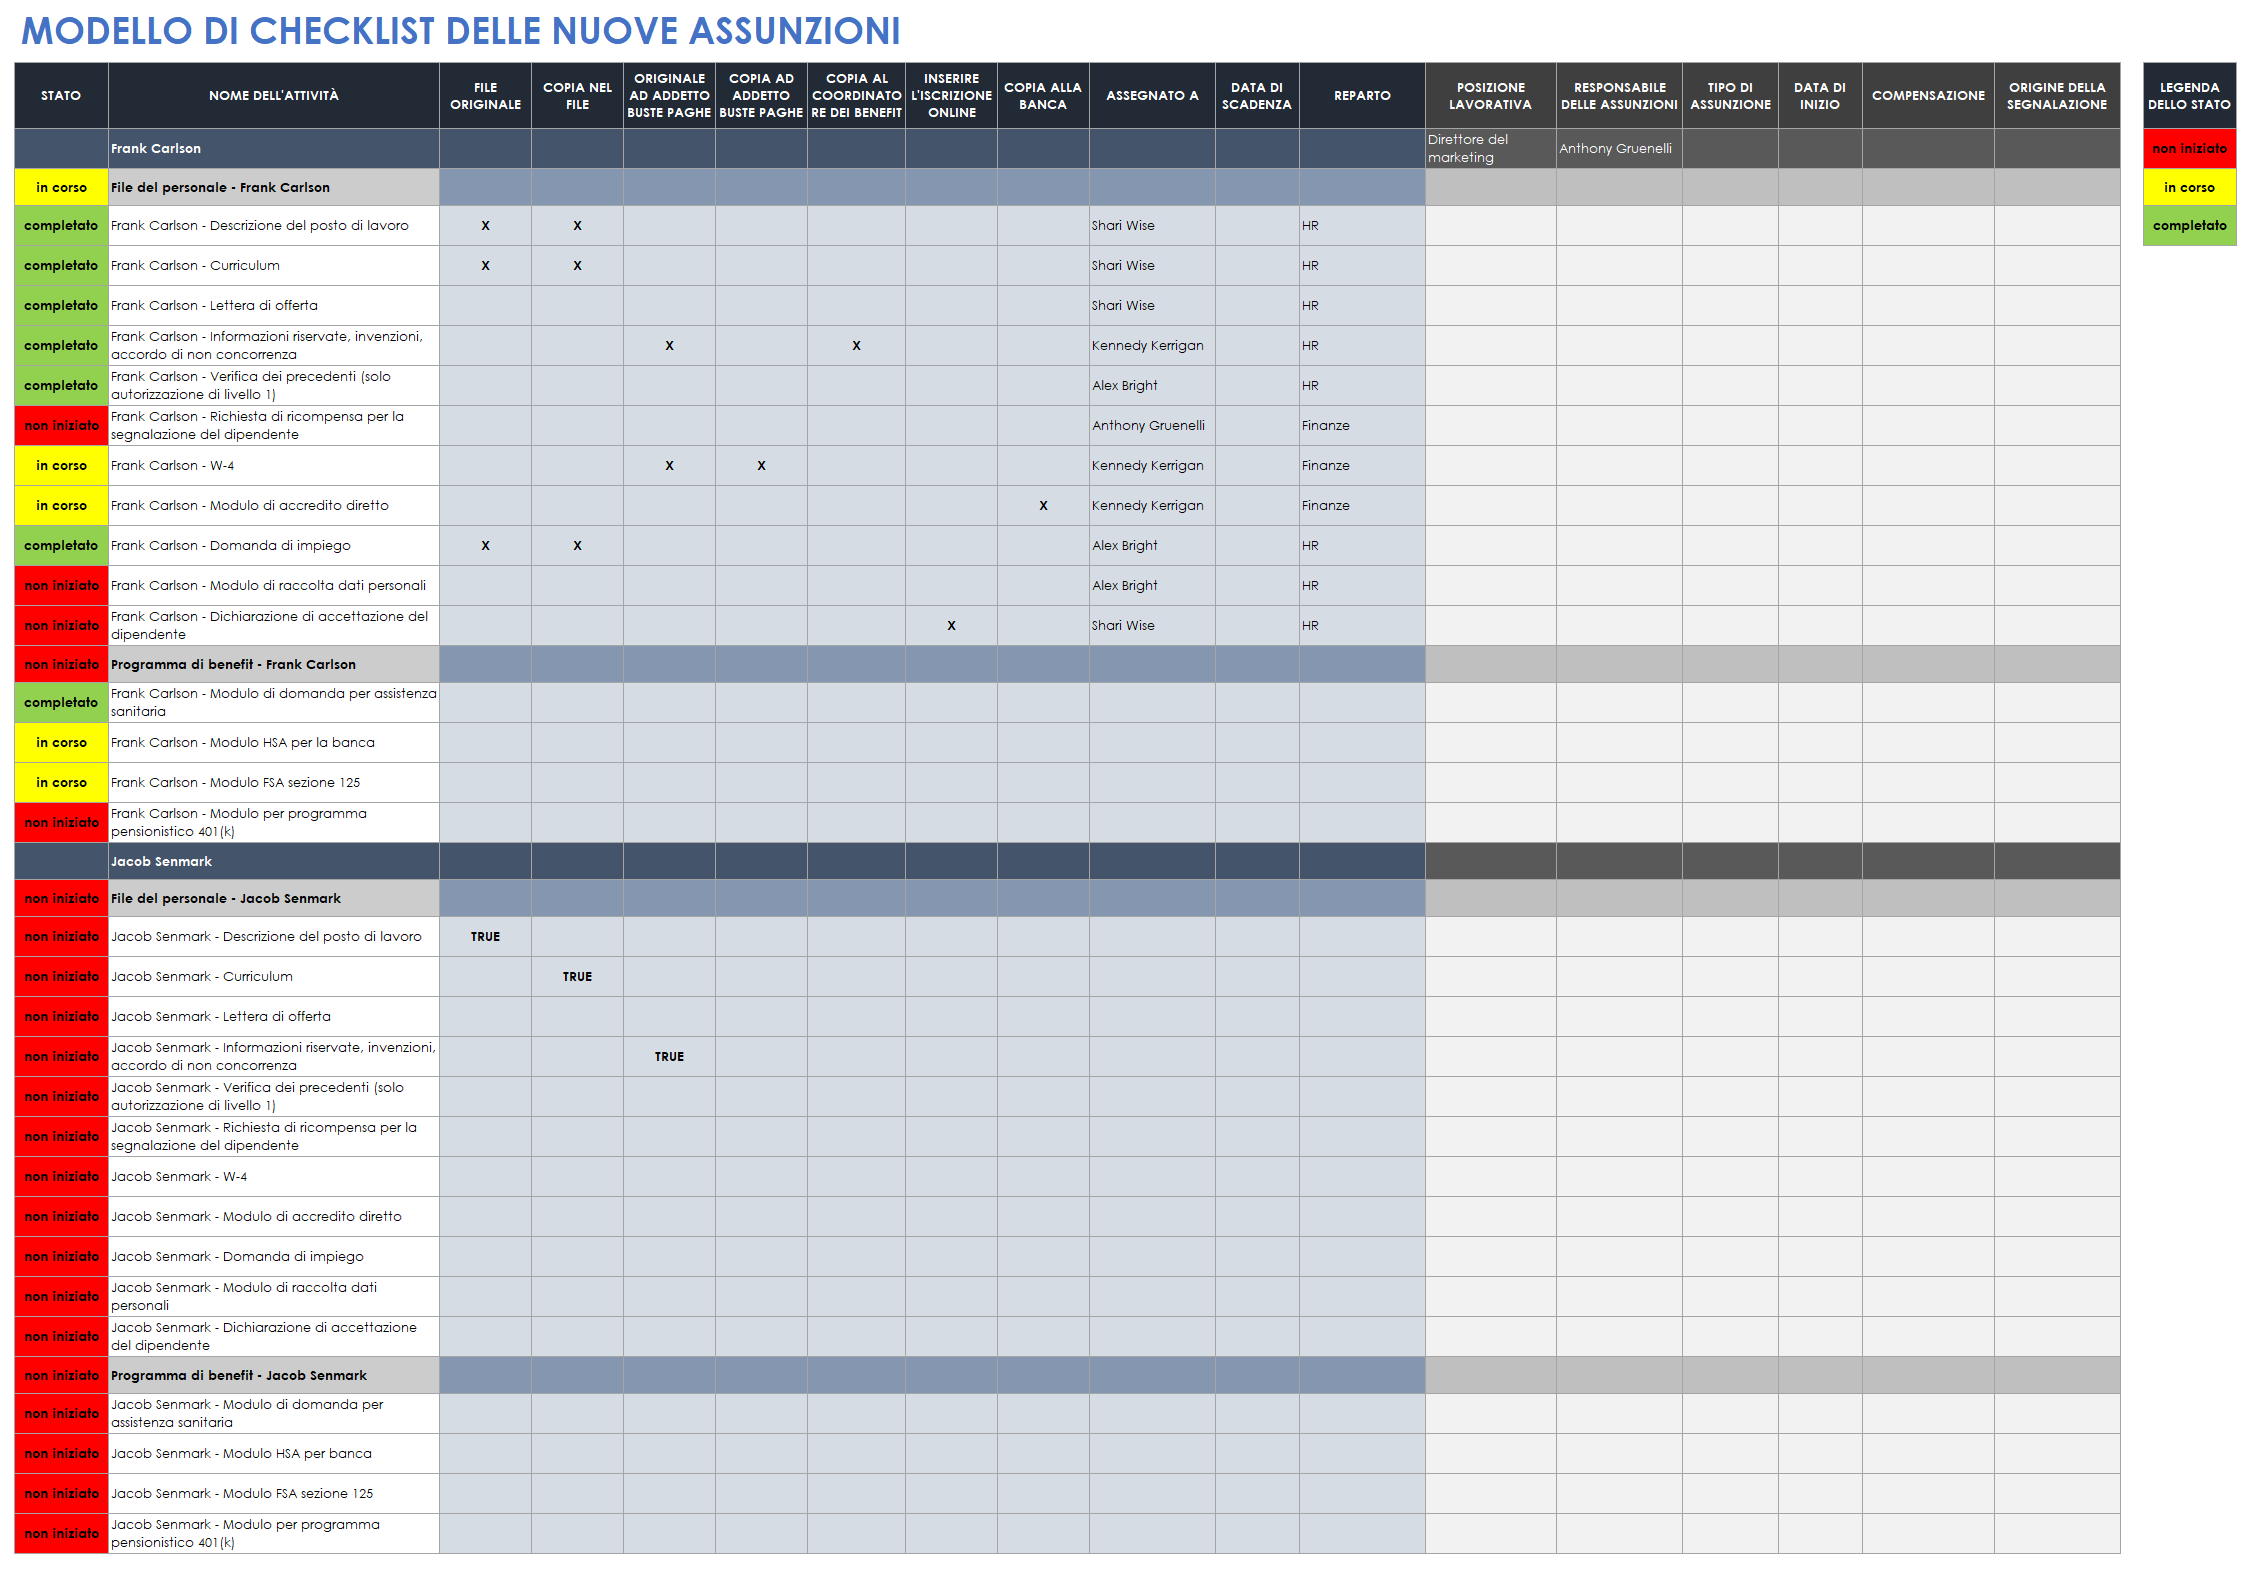The width and height of the screenshot is (2256, 1574).
Task: Click status cell of Jacob Senmark Modulo HSA
Action: pos(61,1453)
